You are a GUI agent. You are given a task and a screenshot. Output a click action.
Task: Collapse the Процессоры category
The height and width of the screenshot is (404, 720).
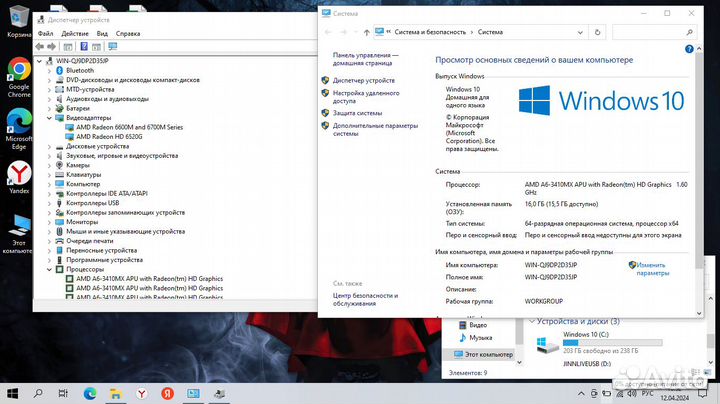click(49, 269)
